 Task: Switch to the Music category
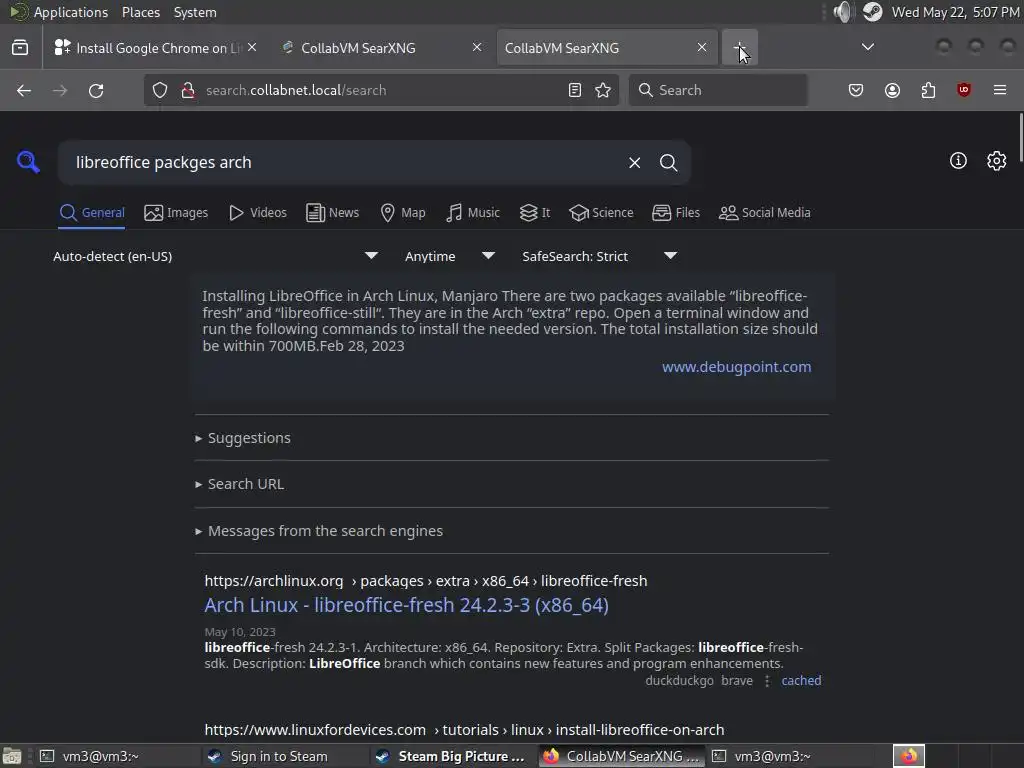click(x=473, y=213)
